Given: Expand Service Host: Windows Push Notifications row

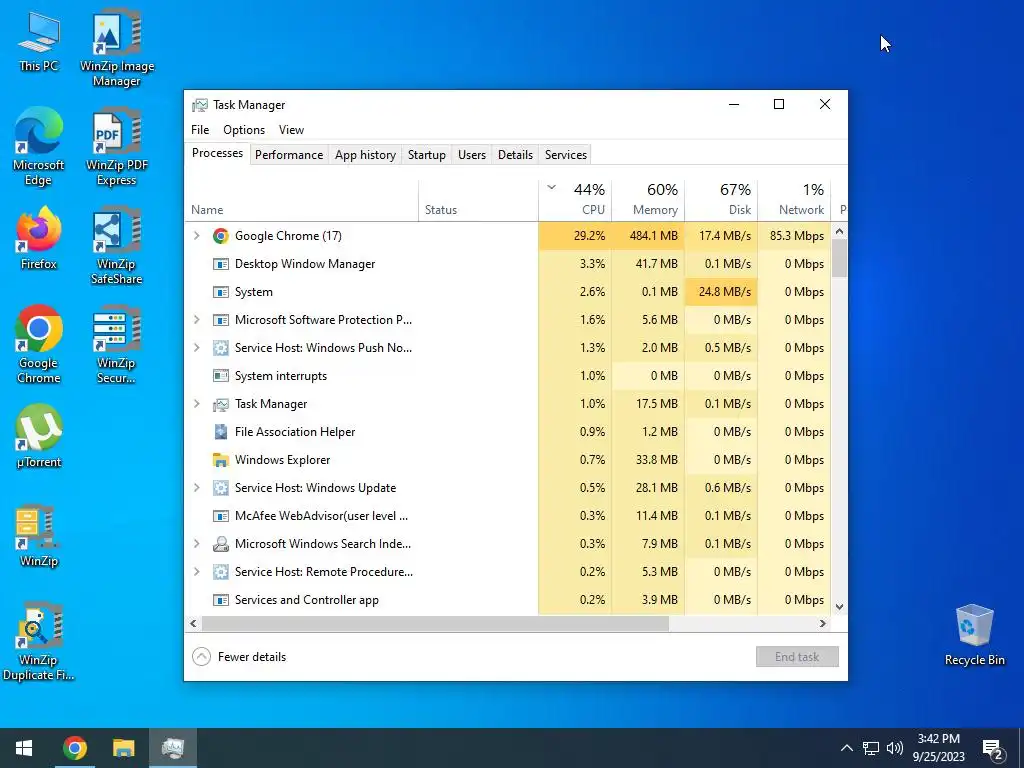Looking at the screenshot, I should [x=197, y=348].
